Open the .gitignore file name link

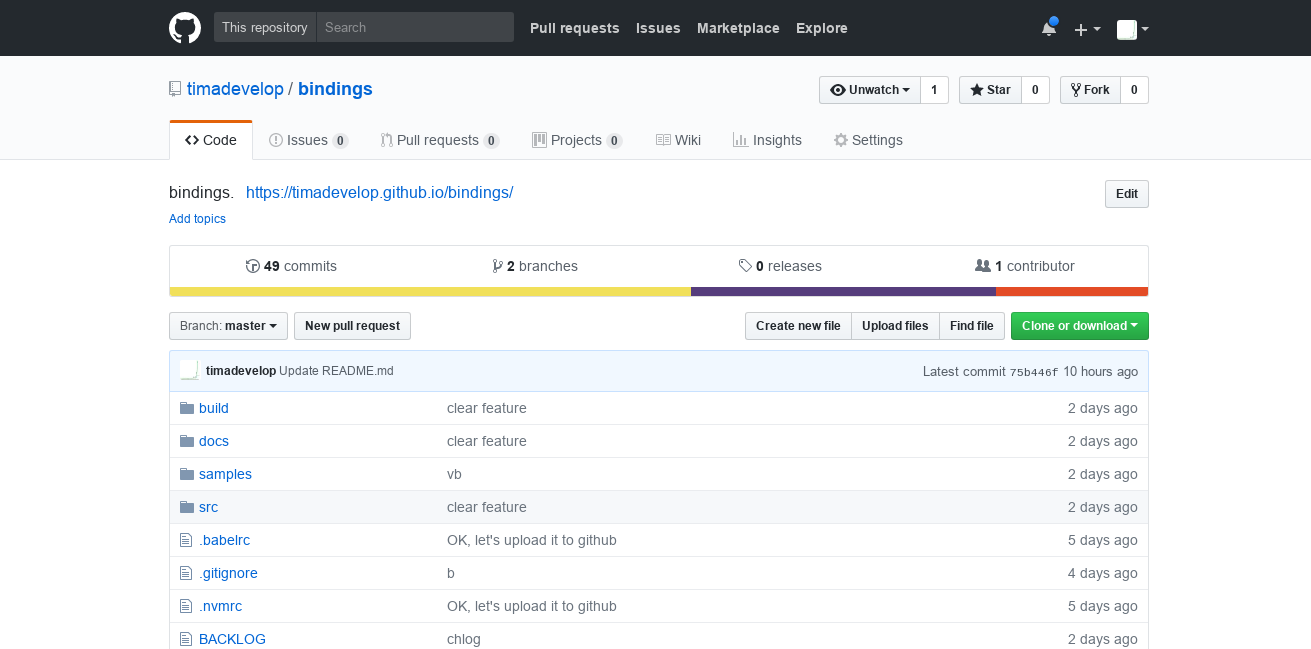tap(228, 573)
